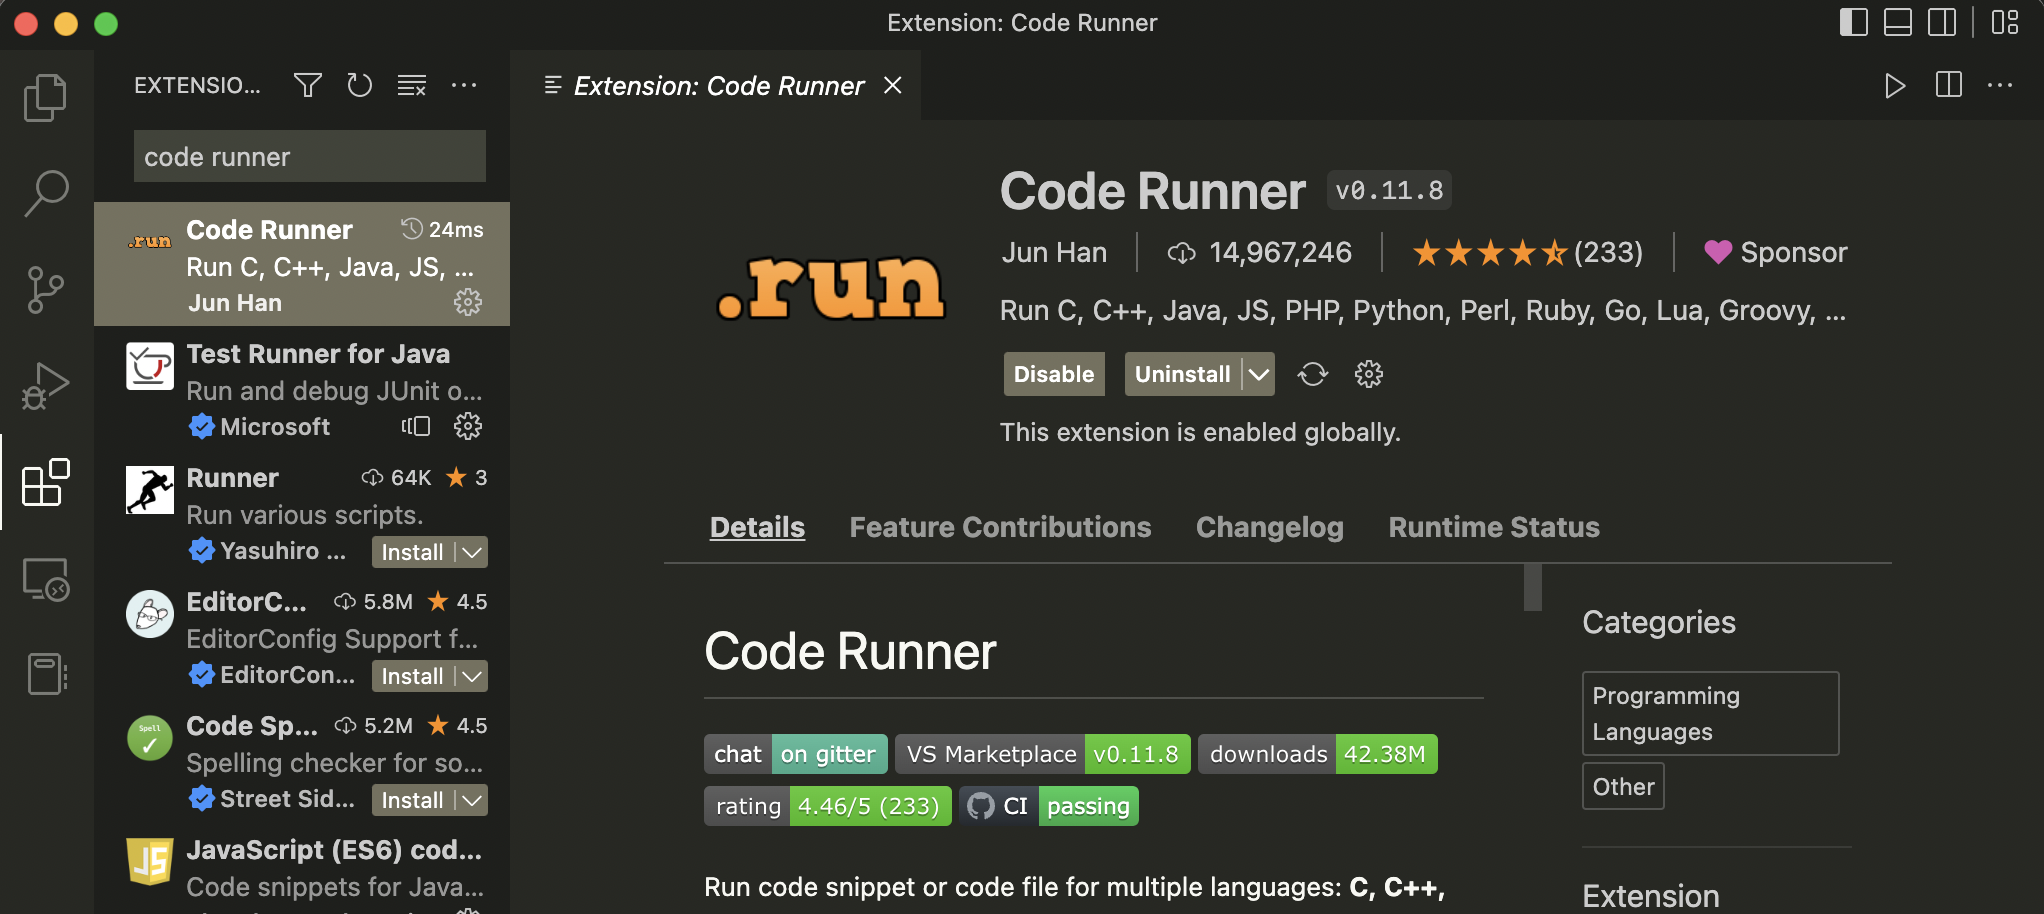Open Remote Explorer in activity bar
Image resolution: width=2044 pixels, height=914 pixels.
pyautogui.click(x=46, y=579)
